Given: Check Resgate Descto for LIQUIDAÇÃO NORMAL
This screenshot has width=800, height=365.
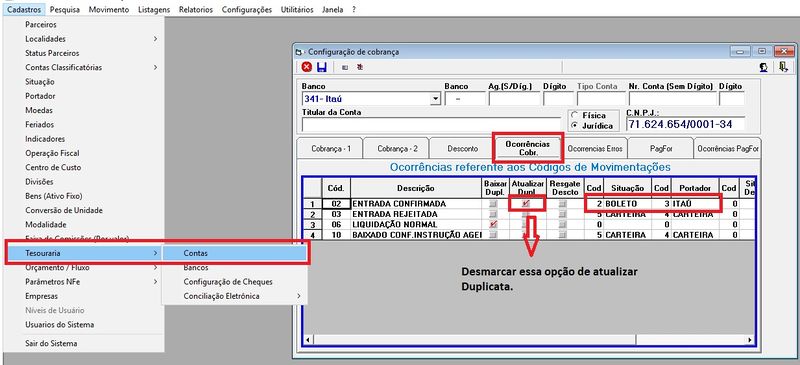Looking at the screenshot, I should click(x=562, y=225).
